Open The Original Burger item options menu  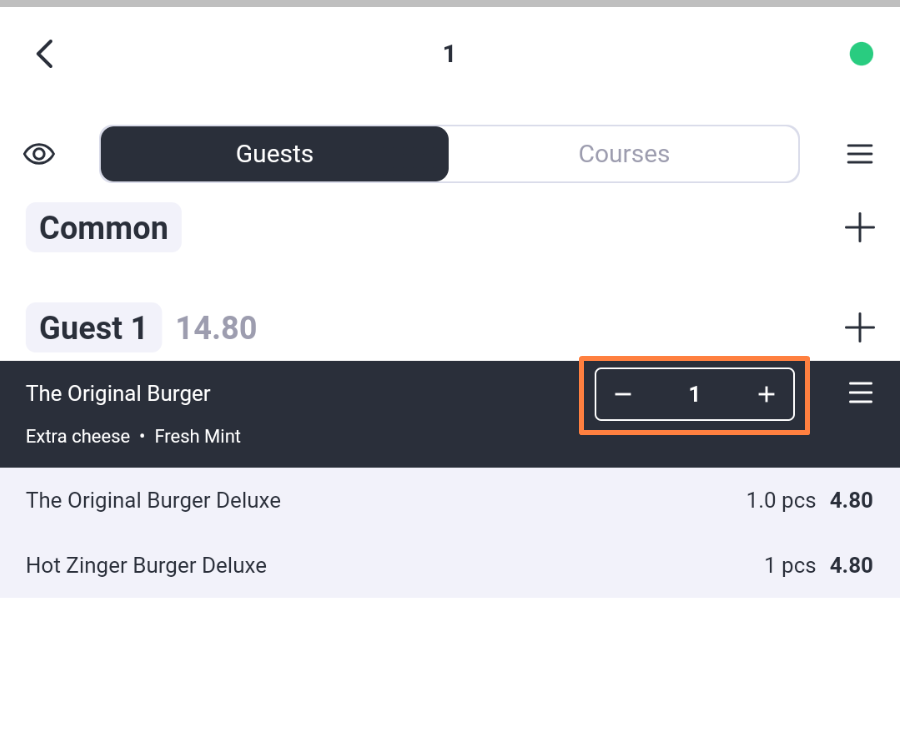click(860, 393)
